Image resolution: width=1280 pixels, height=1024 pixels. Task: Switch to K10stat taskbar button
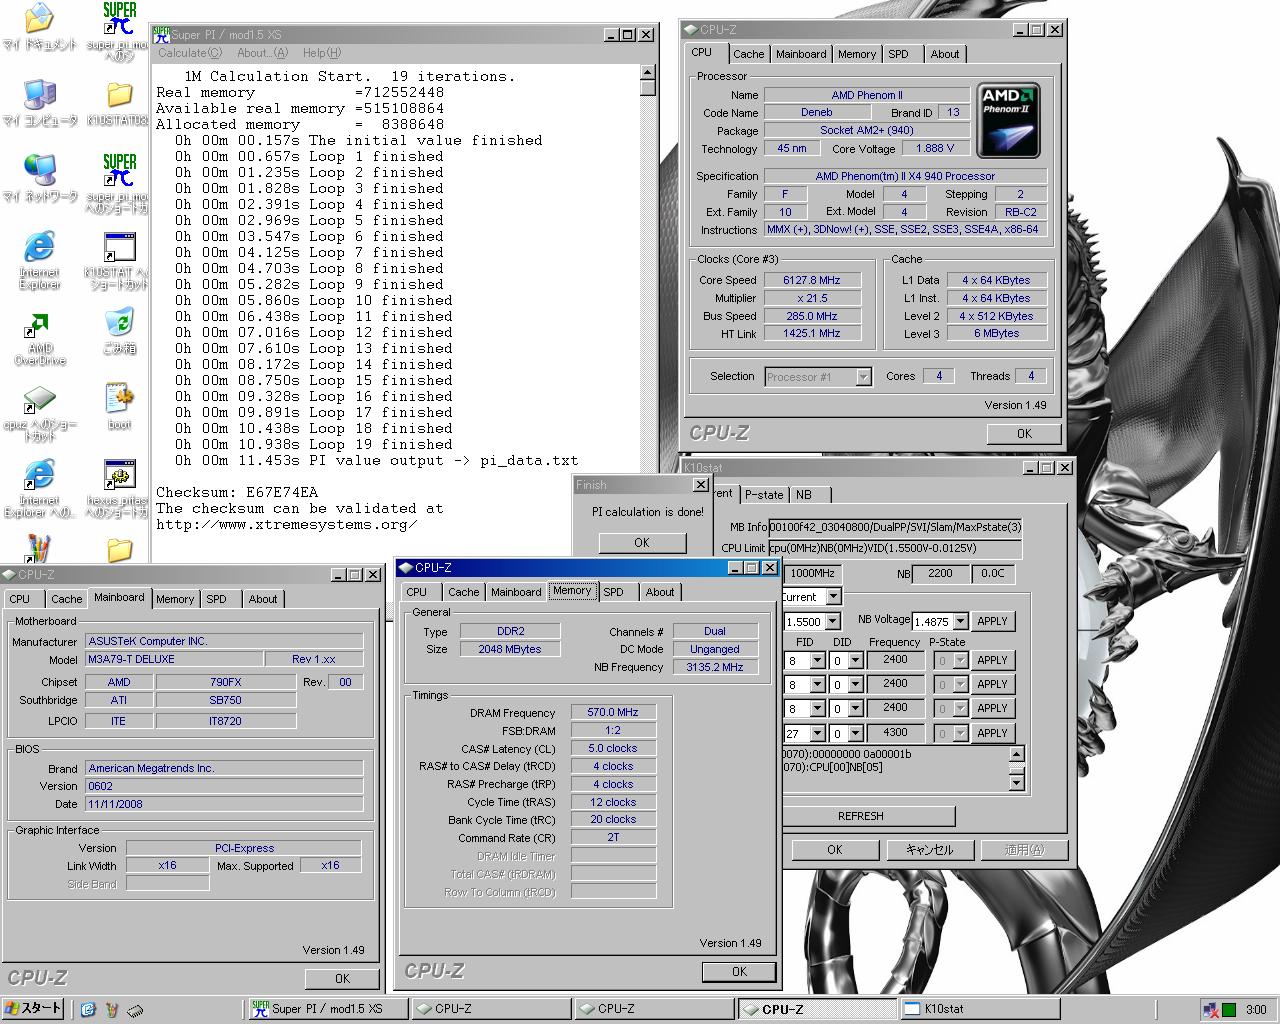point(979,1009)
